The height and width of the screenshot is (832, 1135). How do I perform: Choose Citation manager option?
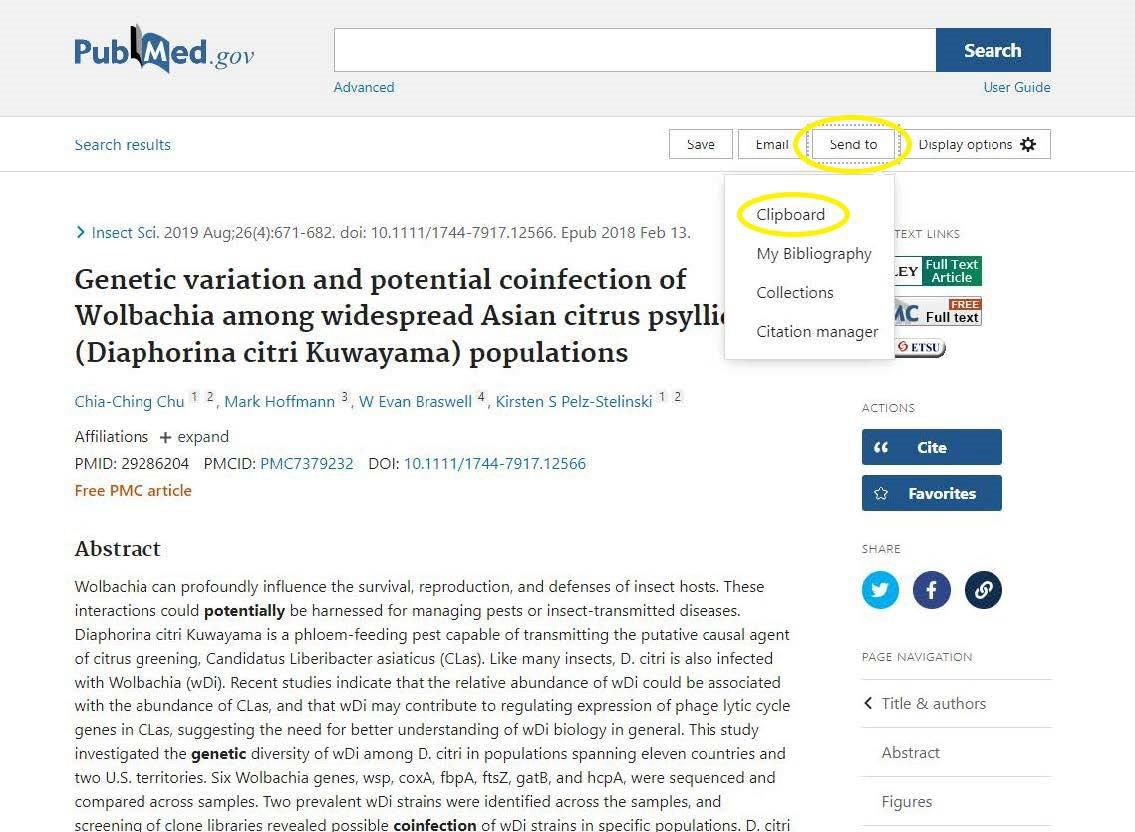pyautogui.click(x=816, y=332)
